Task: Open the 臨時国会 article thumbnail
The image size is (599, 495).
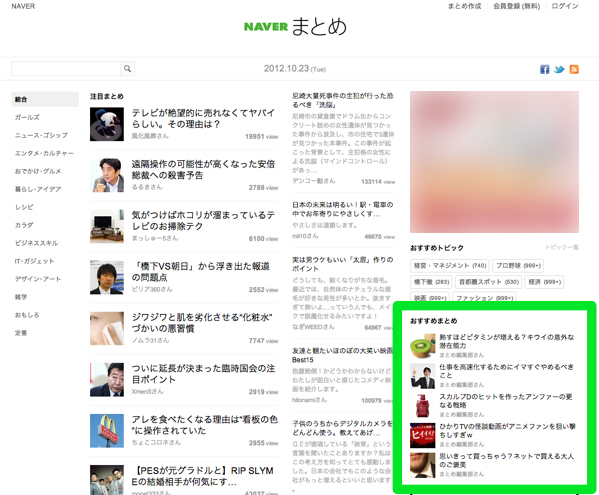Action: tap(107, 380)
